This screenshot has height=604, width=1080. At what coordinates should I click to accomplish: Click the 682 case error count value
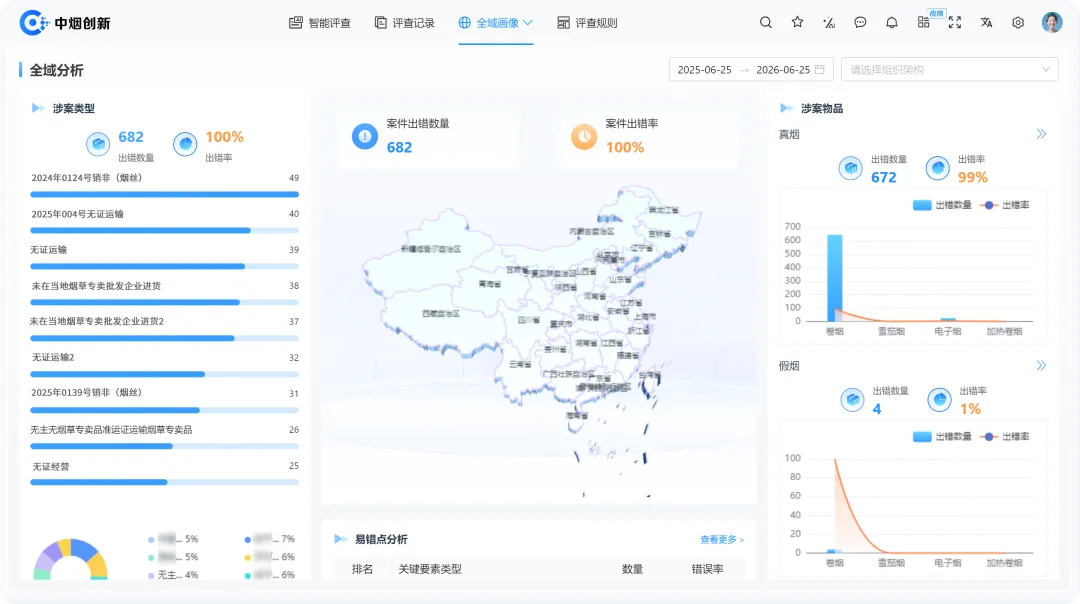(x=399, y=147)
